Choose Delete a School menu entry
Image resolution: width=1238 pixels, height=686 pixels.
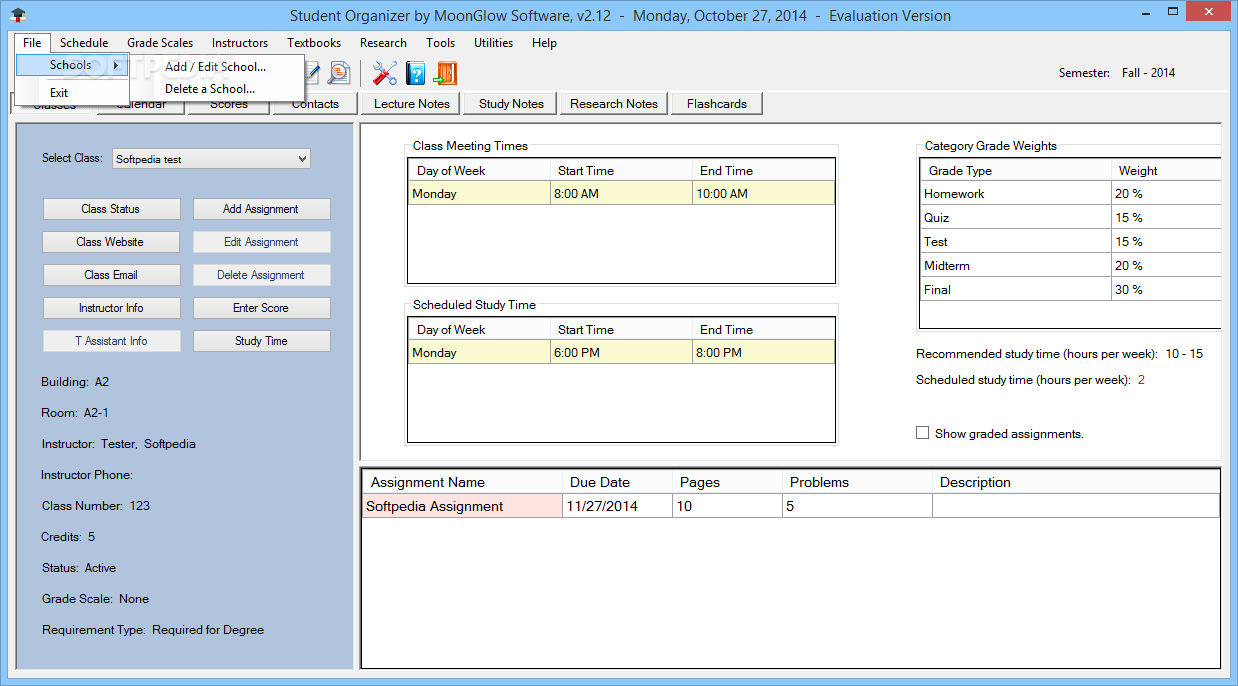pos(210,89)
